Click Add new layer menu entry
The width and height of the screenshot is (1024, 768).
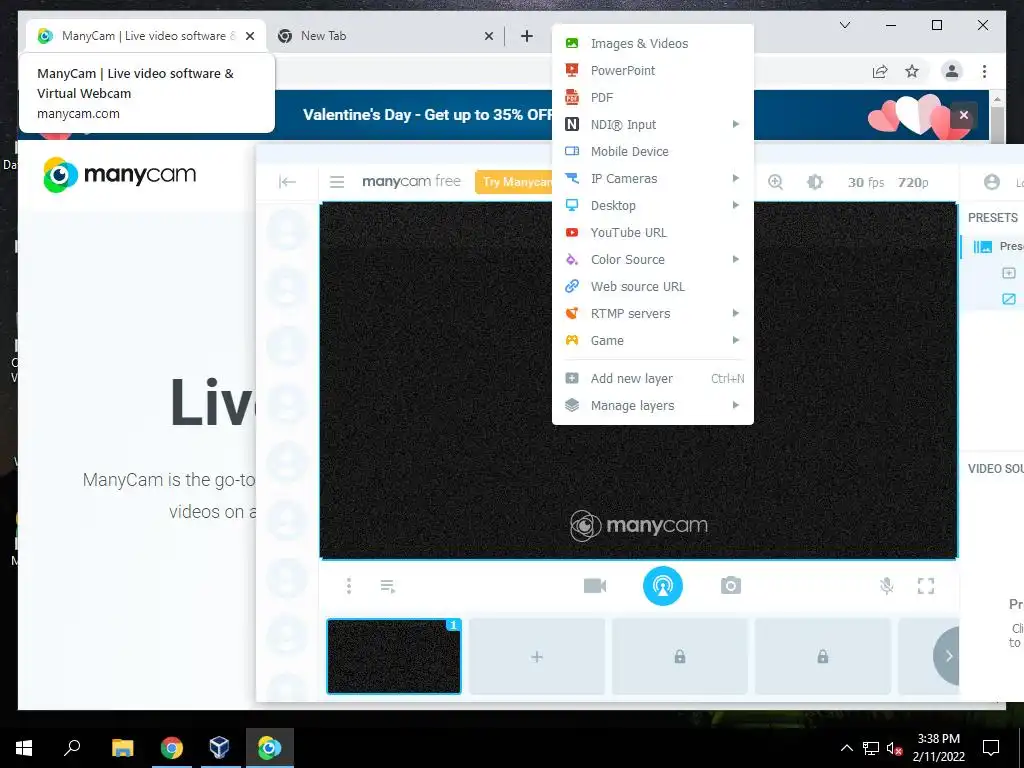coord(652,378)
